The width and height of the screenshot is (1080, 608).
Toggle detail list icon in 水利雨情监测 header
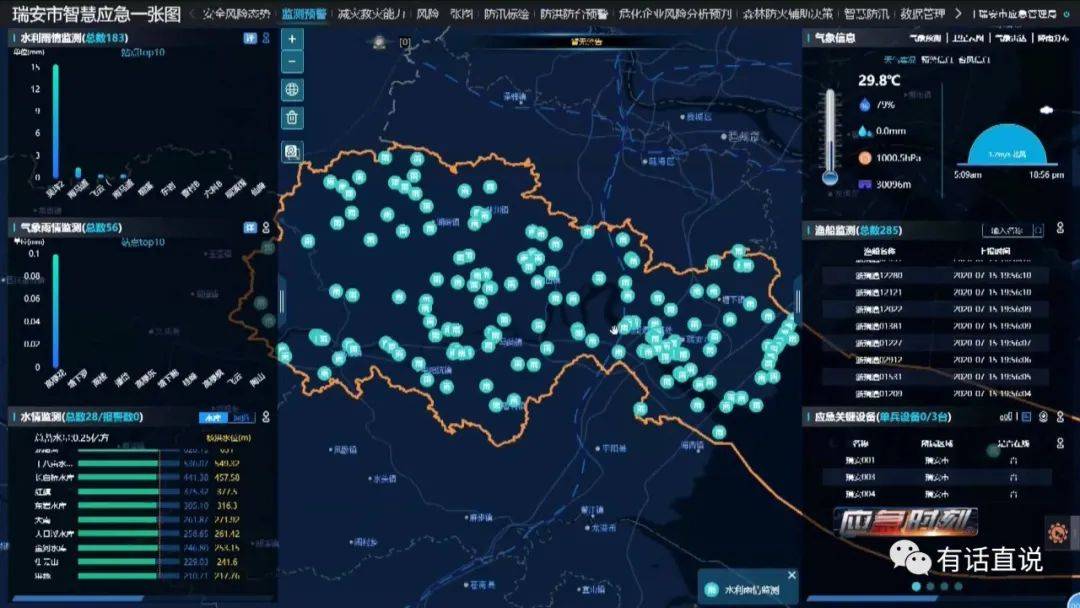(x=250, y=38)
